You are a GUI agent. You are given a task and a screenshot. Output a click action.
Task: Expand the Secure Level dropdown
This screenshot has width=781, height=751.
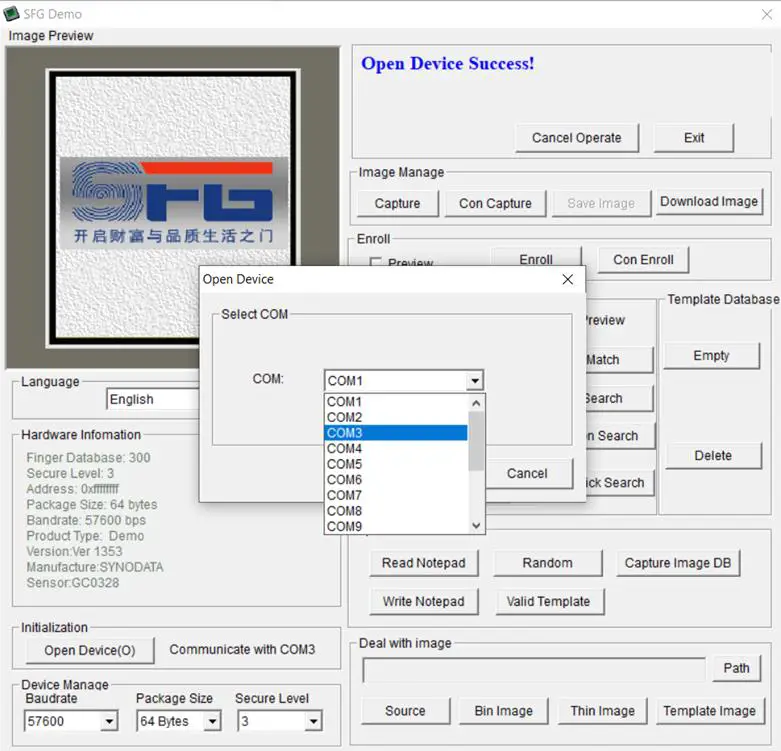pos(313,721)
